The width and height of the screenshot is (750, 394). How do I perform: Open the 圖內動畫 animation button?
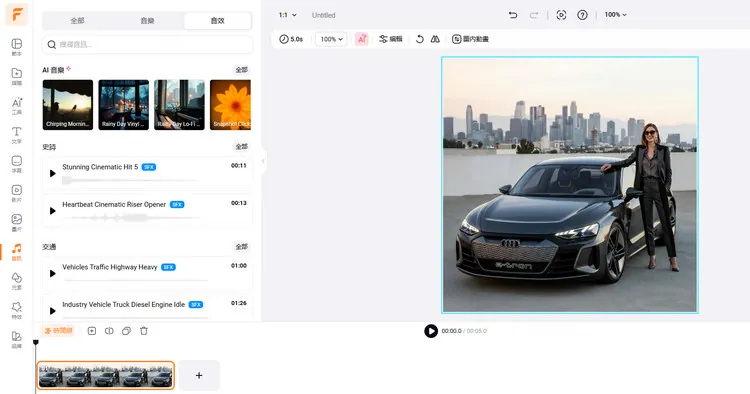click(x=470, y=39)
